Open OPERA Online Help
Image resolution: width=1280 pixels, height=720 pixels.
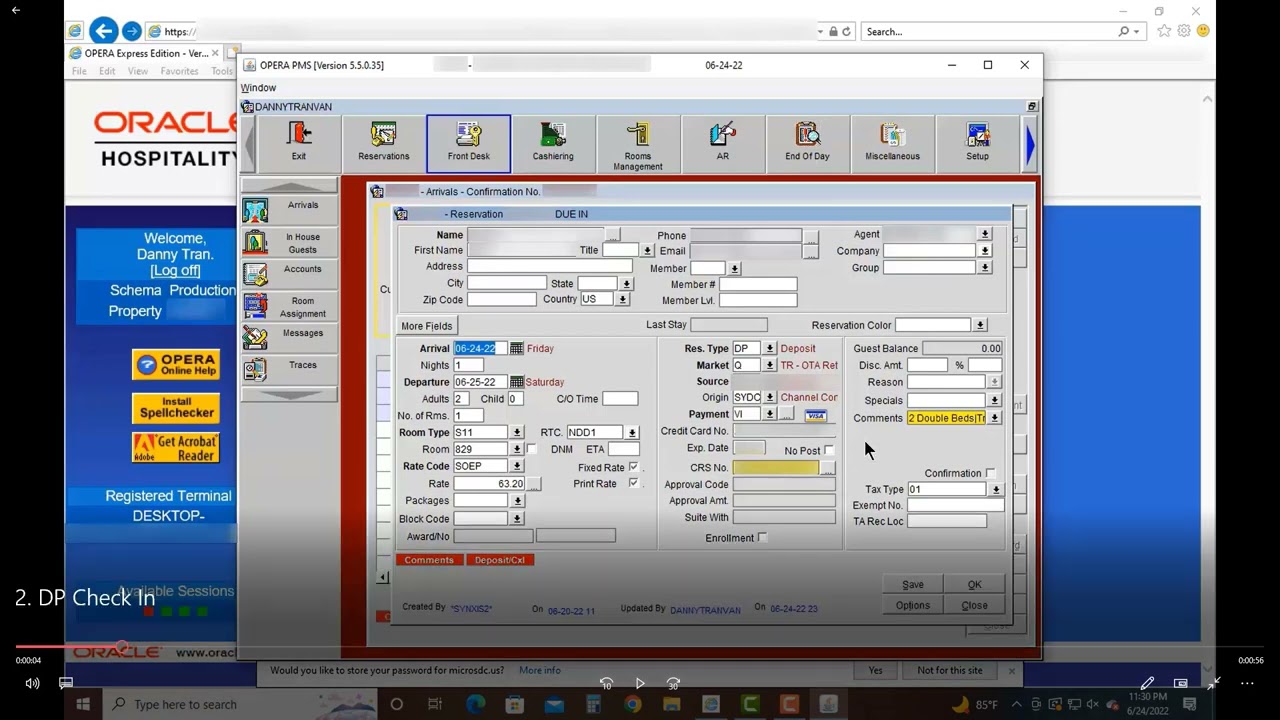(176, 365)
